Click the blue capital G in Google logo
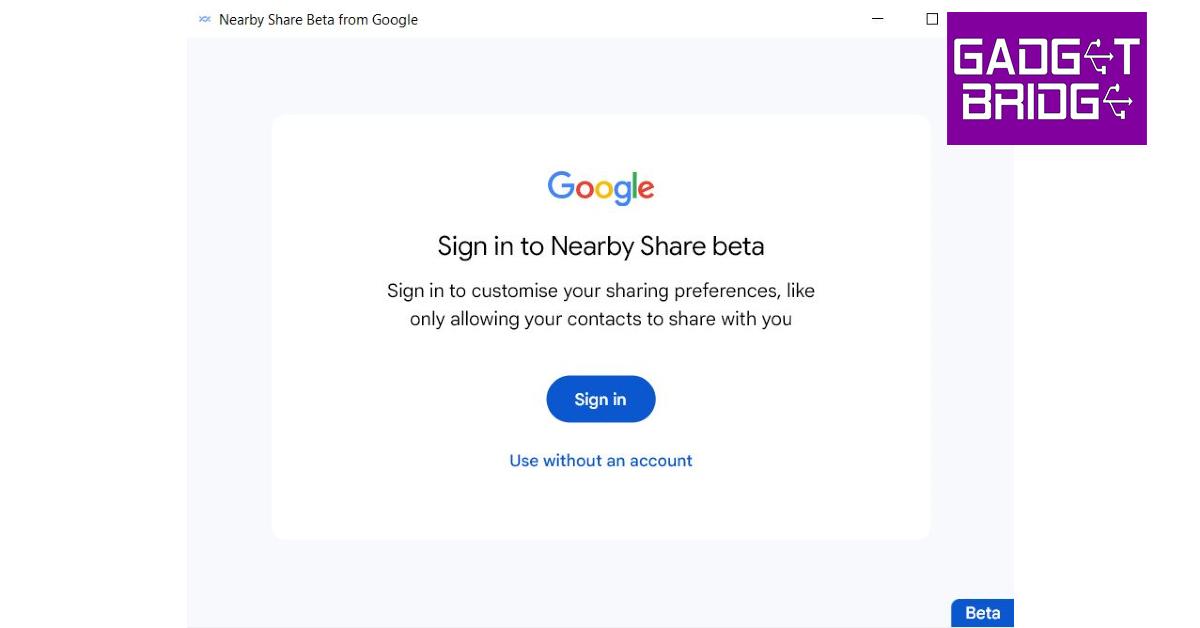1200x628 pixels. click(561, 185)
